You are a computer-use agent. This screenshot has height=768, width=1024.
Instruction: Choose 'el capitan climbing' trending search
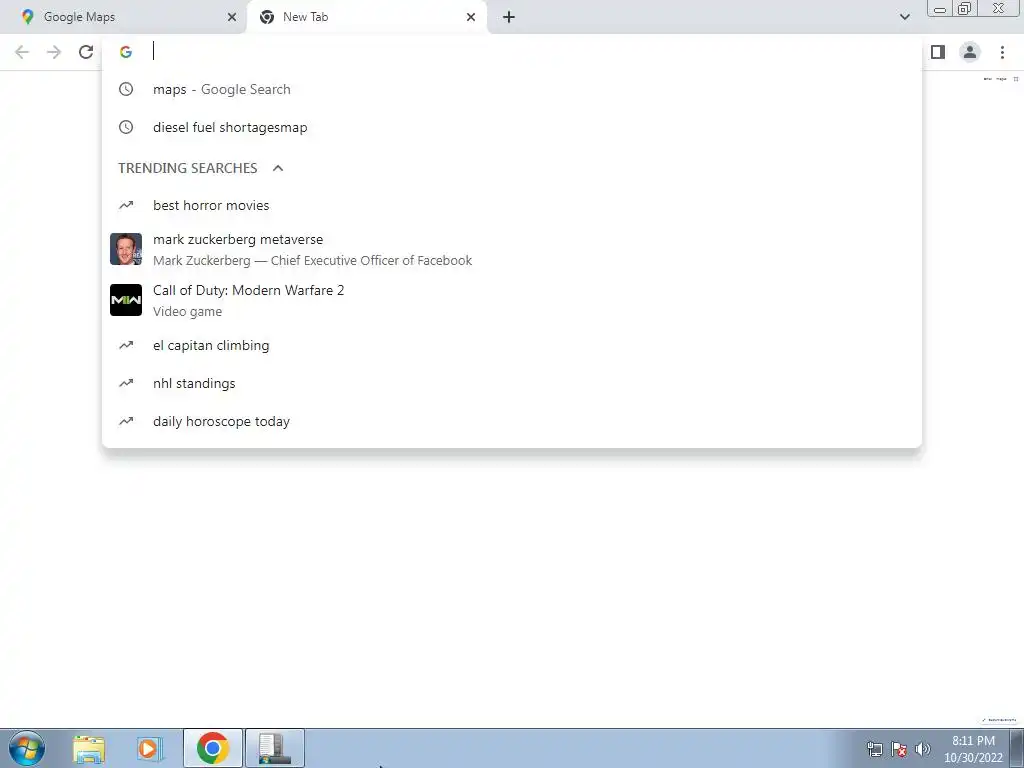click(512, 345)
